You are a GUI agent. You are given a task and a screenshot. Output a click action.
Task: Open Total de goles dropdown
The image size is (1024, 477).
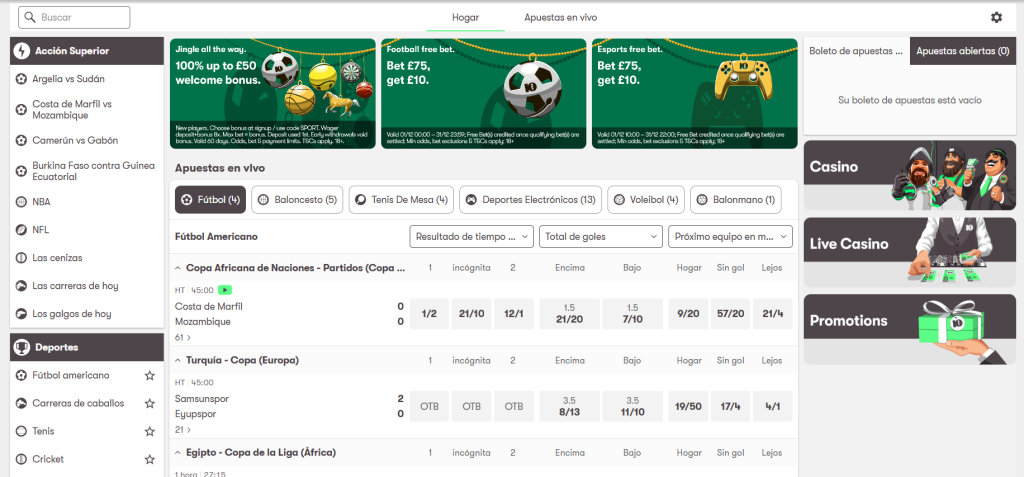601,237
